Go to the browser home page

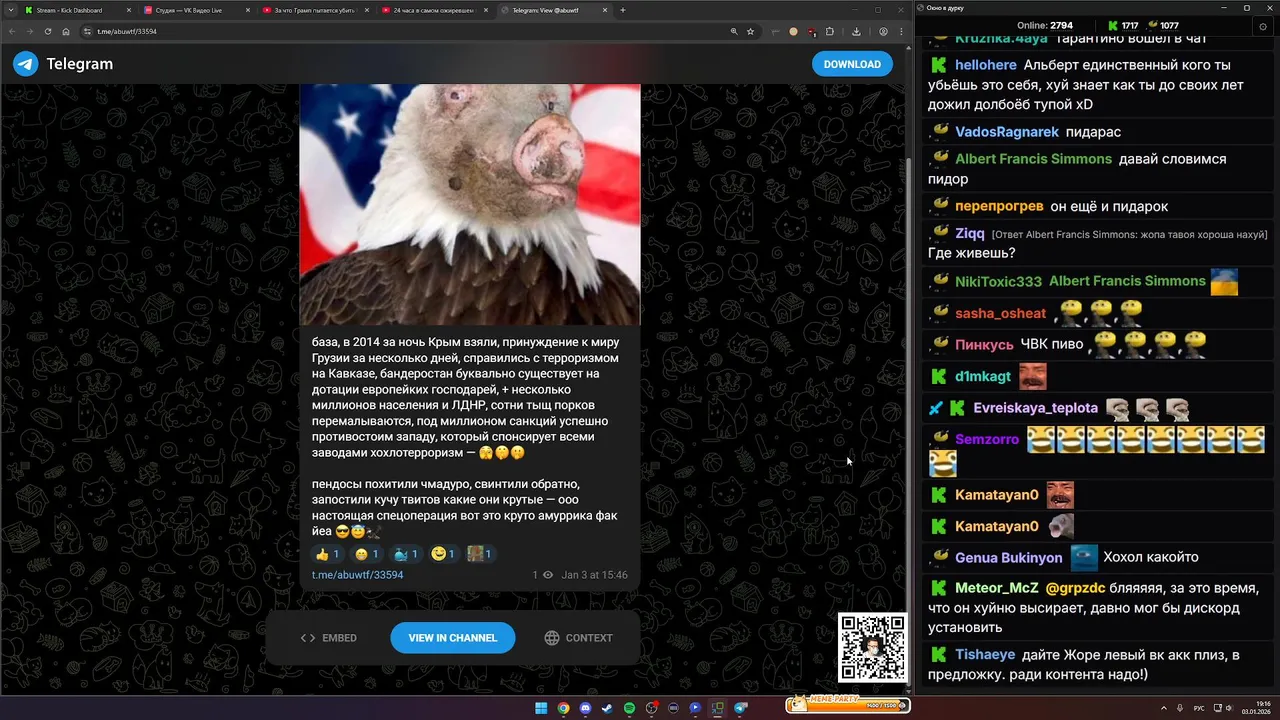click(x=66, y=31)
